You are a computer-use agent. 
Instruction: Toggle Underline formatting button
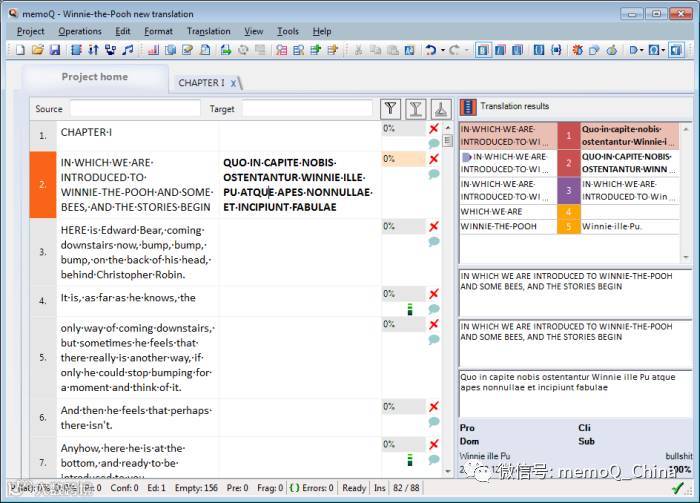[x=517, y=50]
